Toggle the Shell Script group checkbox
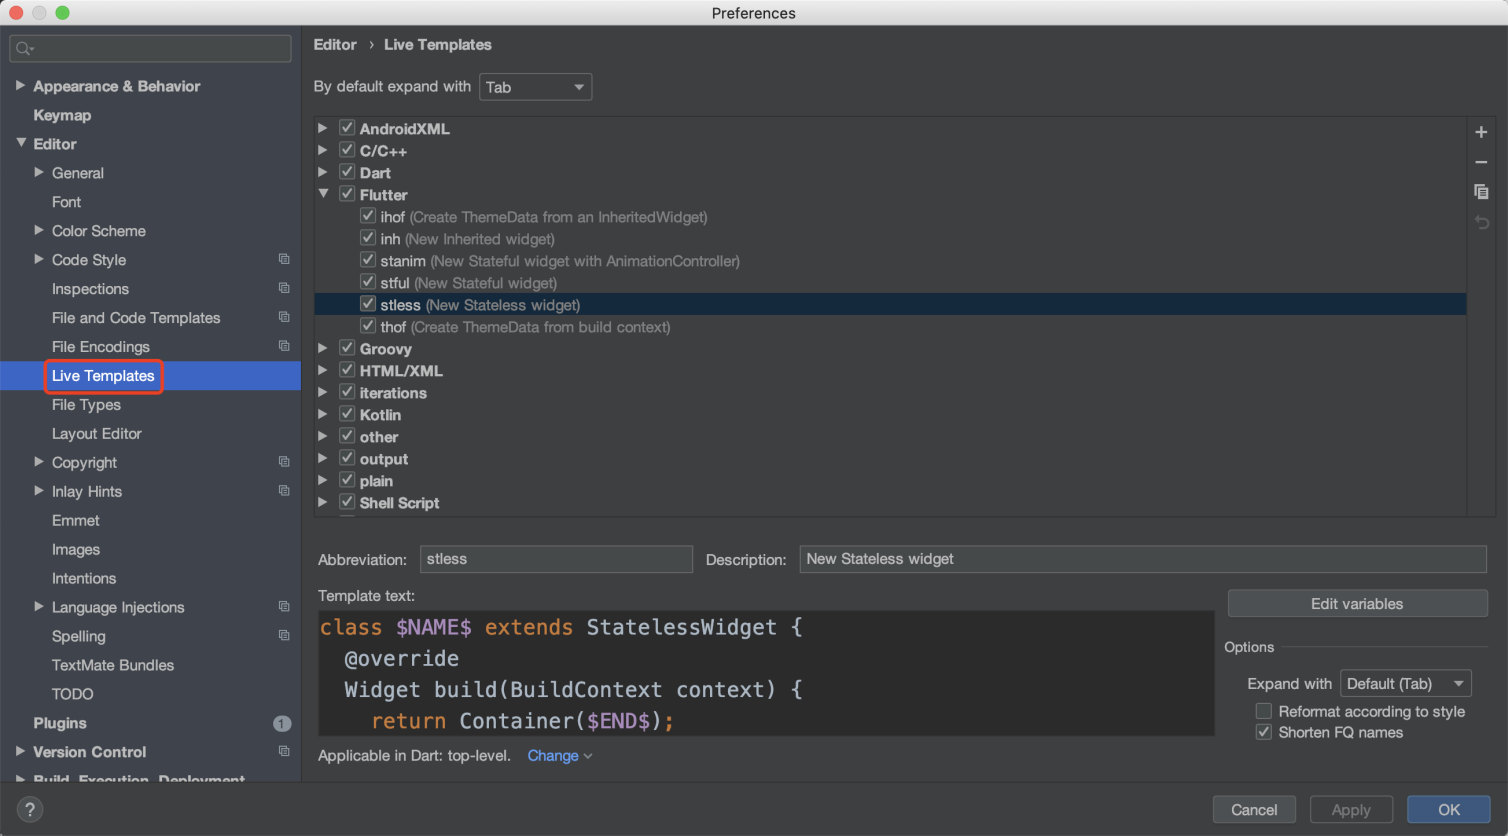The height and width of the screenshot is (836, 1508). [x=347, y=502]
